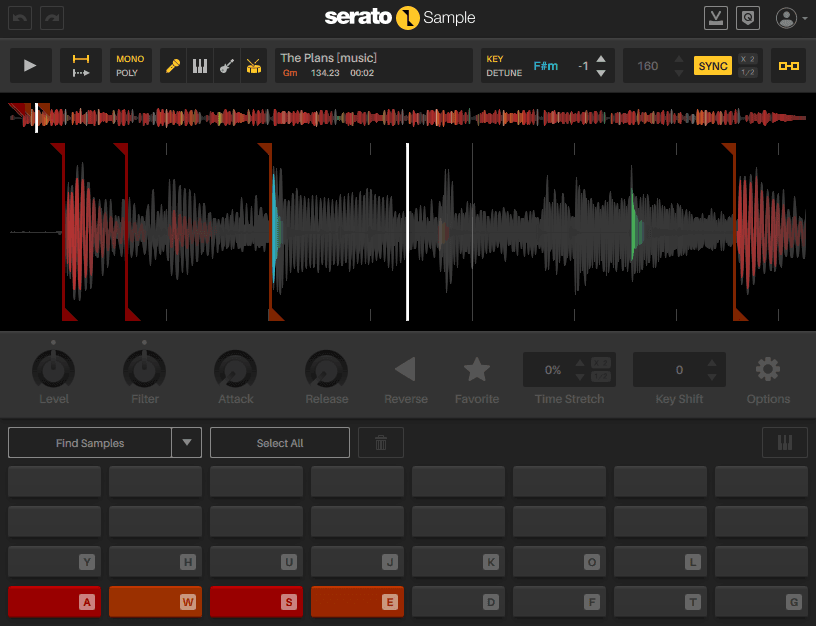Click the 134.23 BPM value
The image size is (816, 626).
[x=325, y=73]
